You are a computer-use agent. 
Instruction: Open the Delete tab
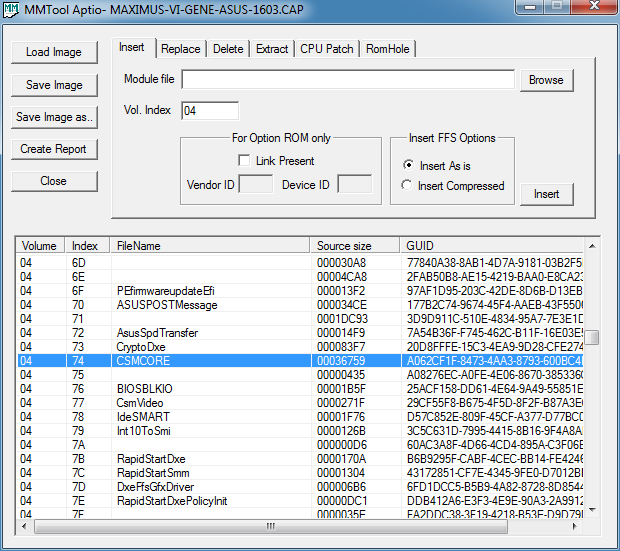[x=228, y=49]
